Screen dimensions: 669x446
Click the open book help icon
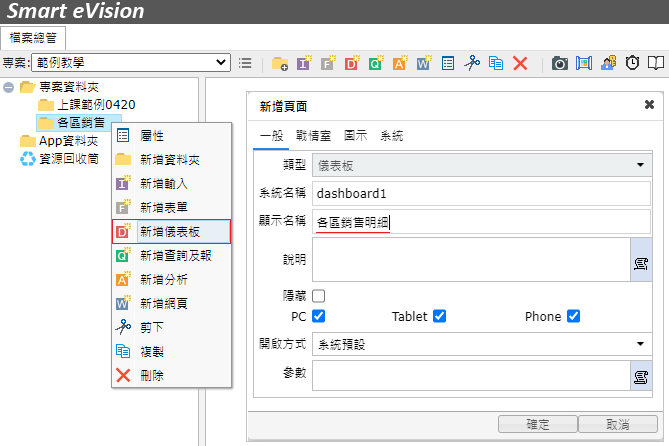pos(656,63)
